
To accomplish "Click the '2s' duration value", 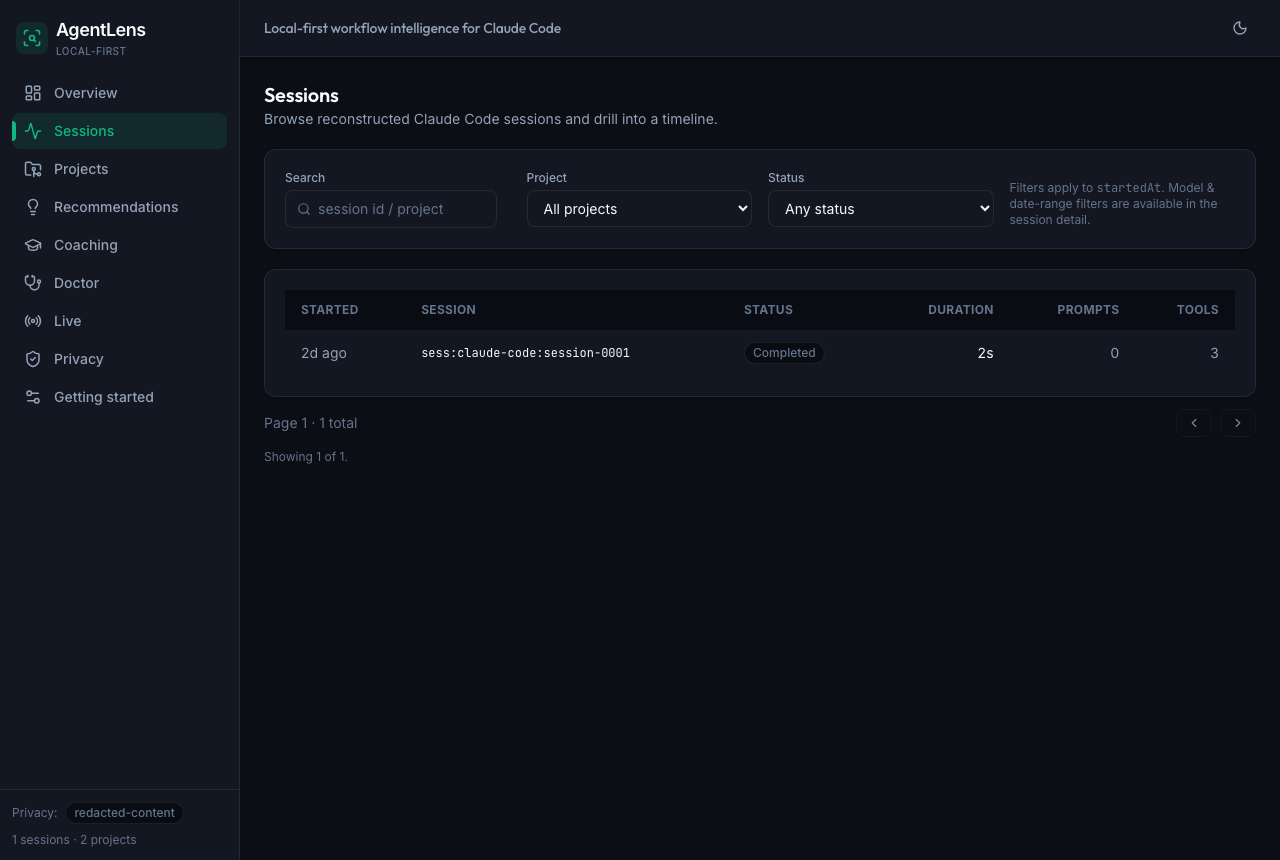I will (985, 353).
